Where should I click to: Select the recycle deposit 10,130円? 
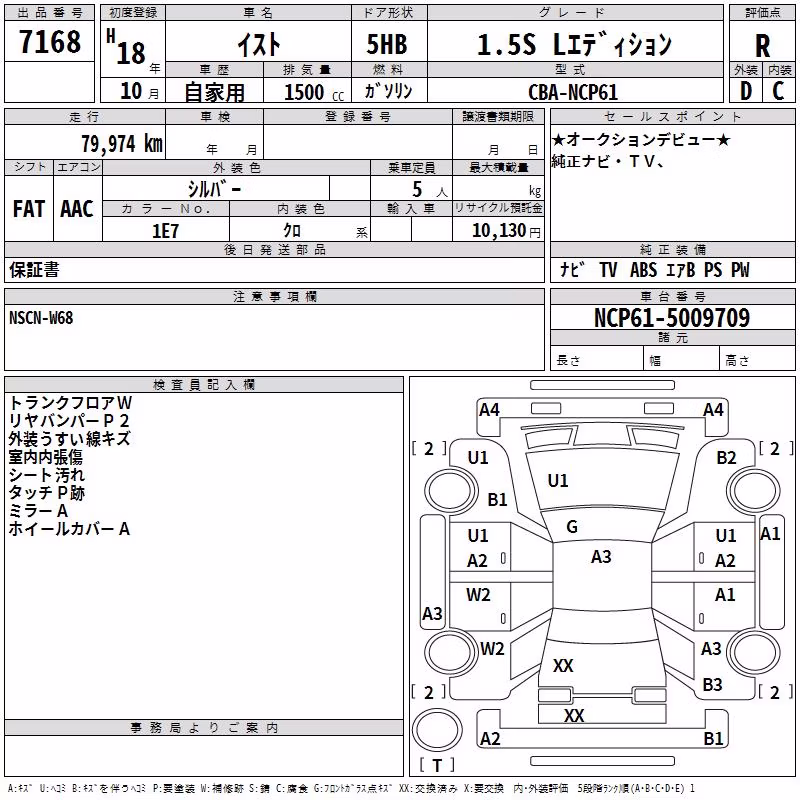[506, 231]
